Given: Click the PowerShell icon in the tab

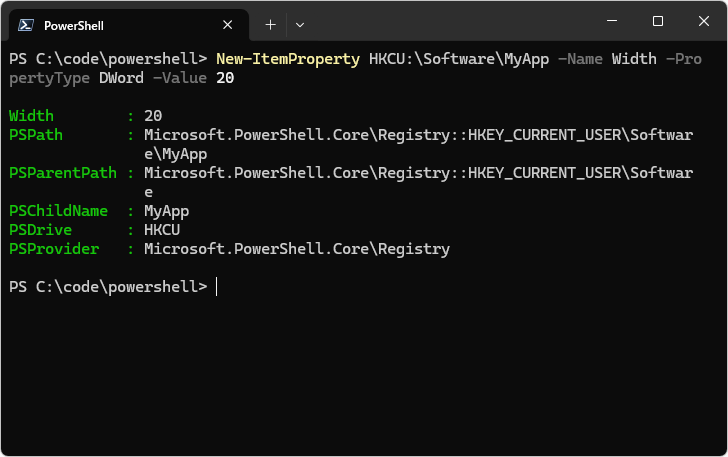Looking at the screenshot, I should pyautogui.click(x=26, y=25).
